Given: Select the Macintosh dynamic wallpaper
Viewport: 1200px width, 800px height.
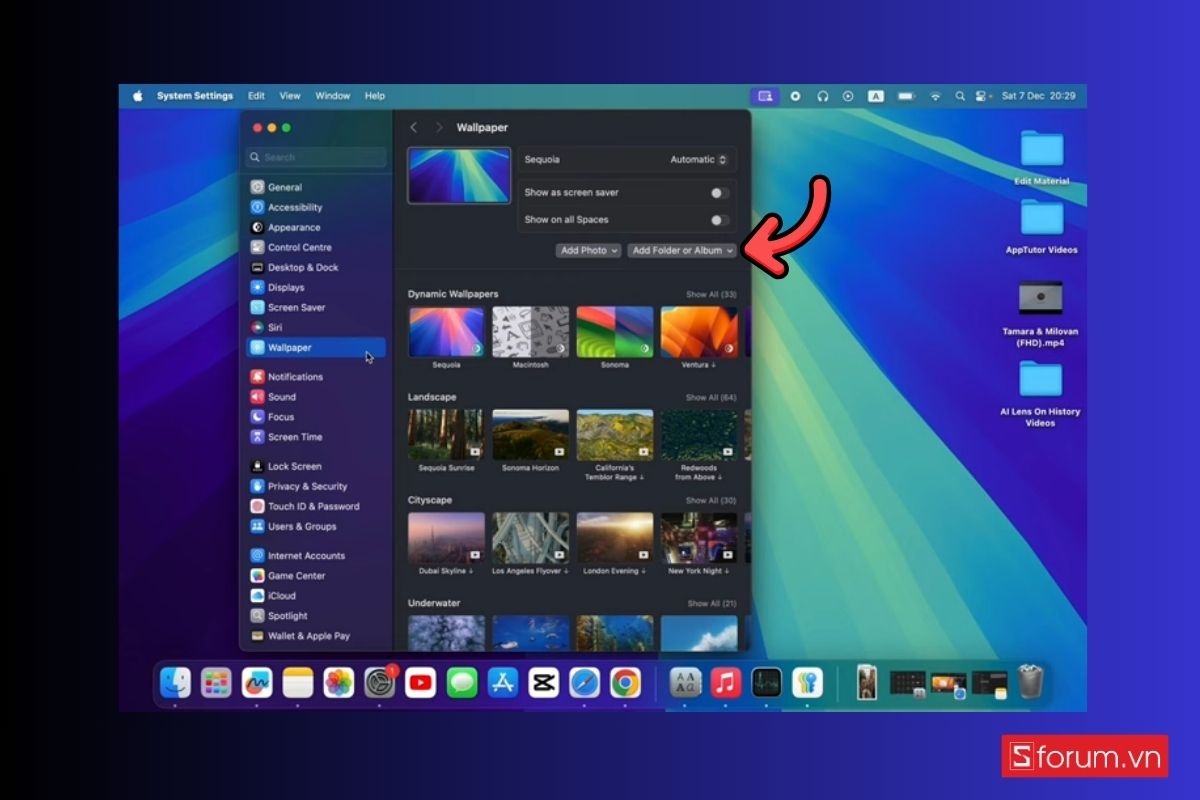Looking at the screenshot, I should pyautogui.click(x=530, y=332).
